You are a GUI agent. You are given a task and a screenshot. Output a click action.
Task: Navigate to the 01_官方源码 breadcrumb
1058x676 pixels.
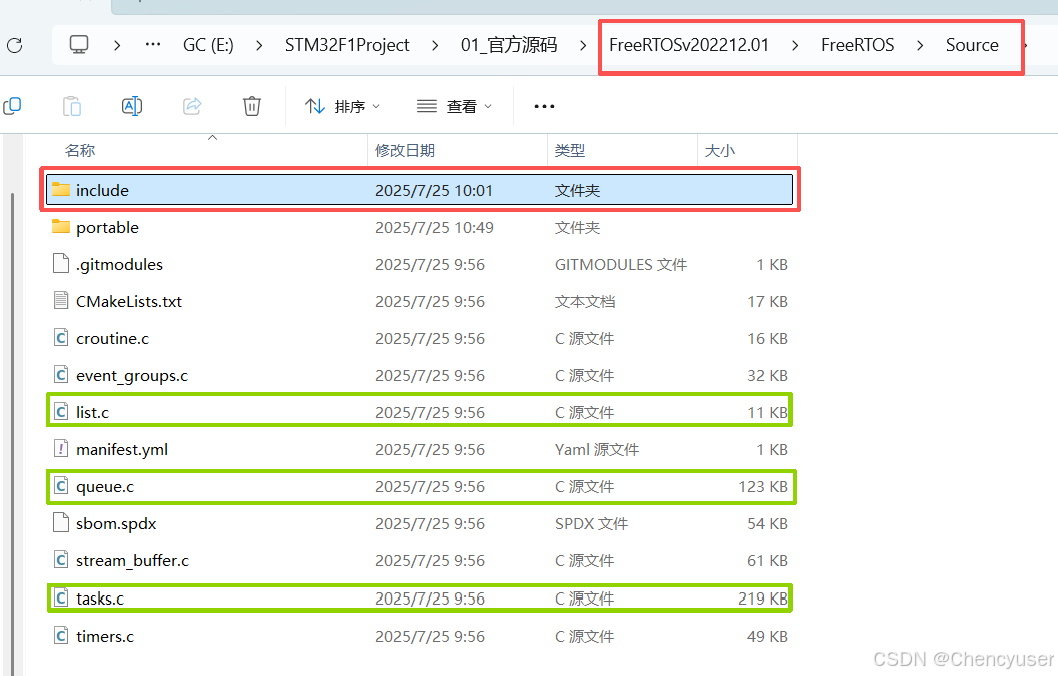click(509, 45)
